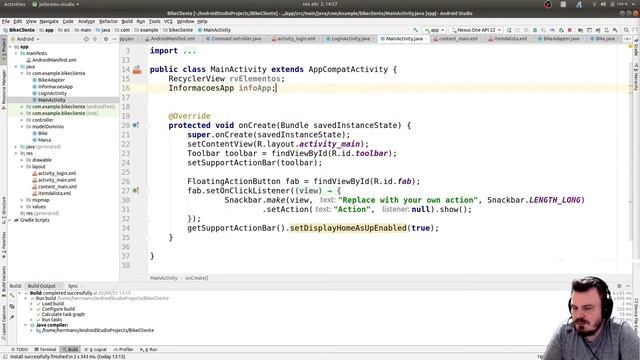This screenshot has height=360, width=640.
Task: Click the Search Everywhere magnifier icon
Action: pos(626,30)
